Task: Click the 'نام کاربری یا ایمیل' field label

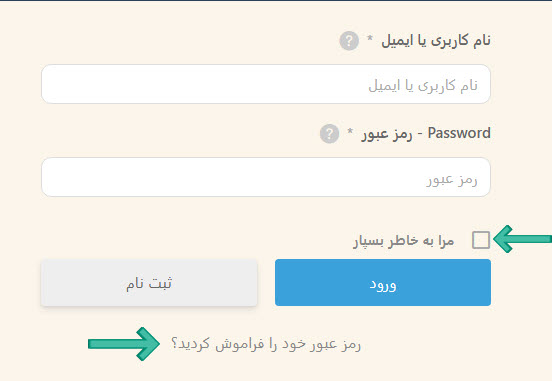Action: [x=436, y=41]
